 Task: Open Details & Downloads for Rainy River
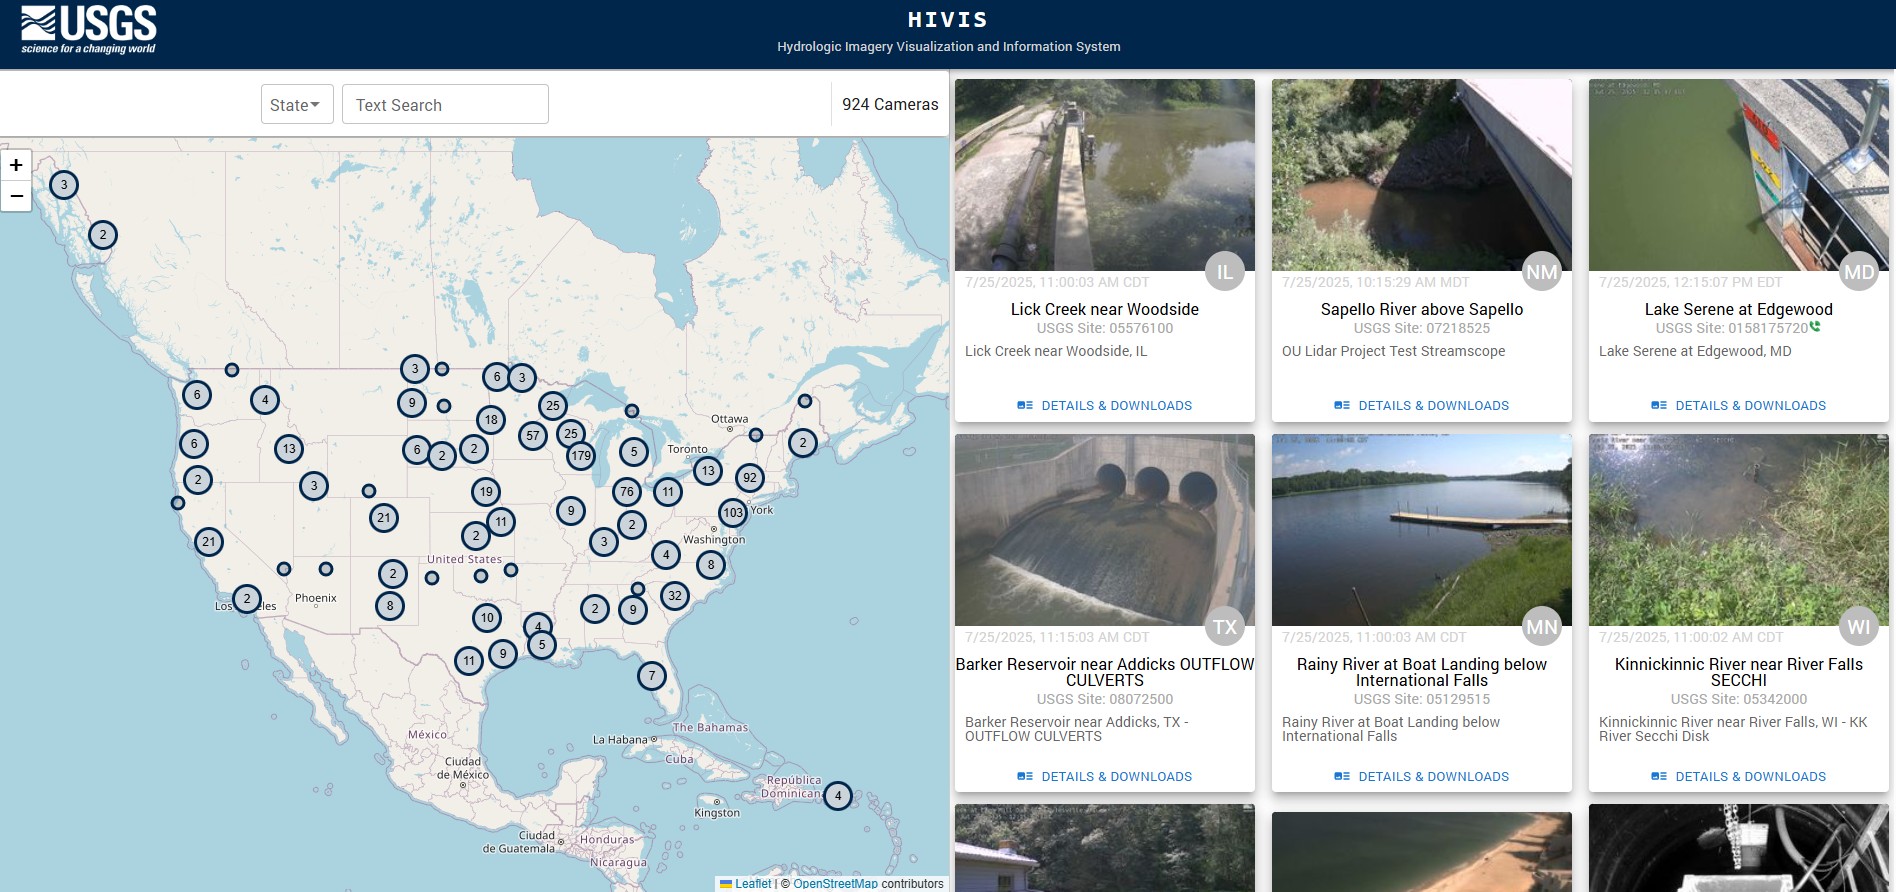(1422, 777)
